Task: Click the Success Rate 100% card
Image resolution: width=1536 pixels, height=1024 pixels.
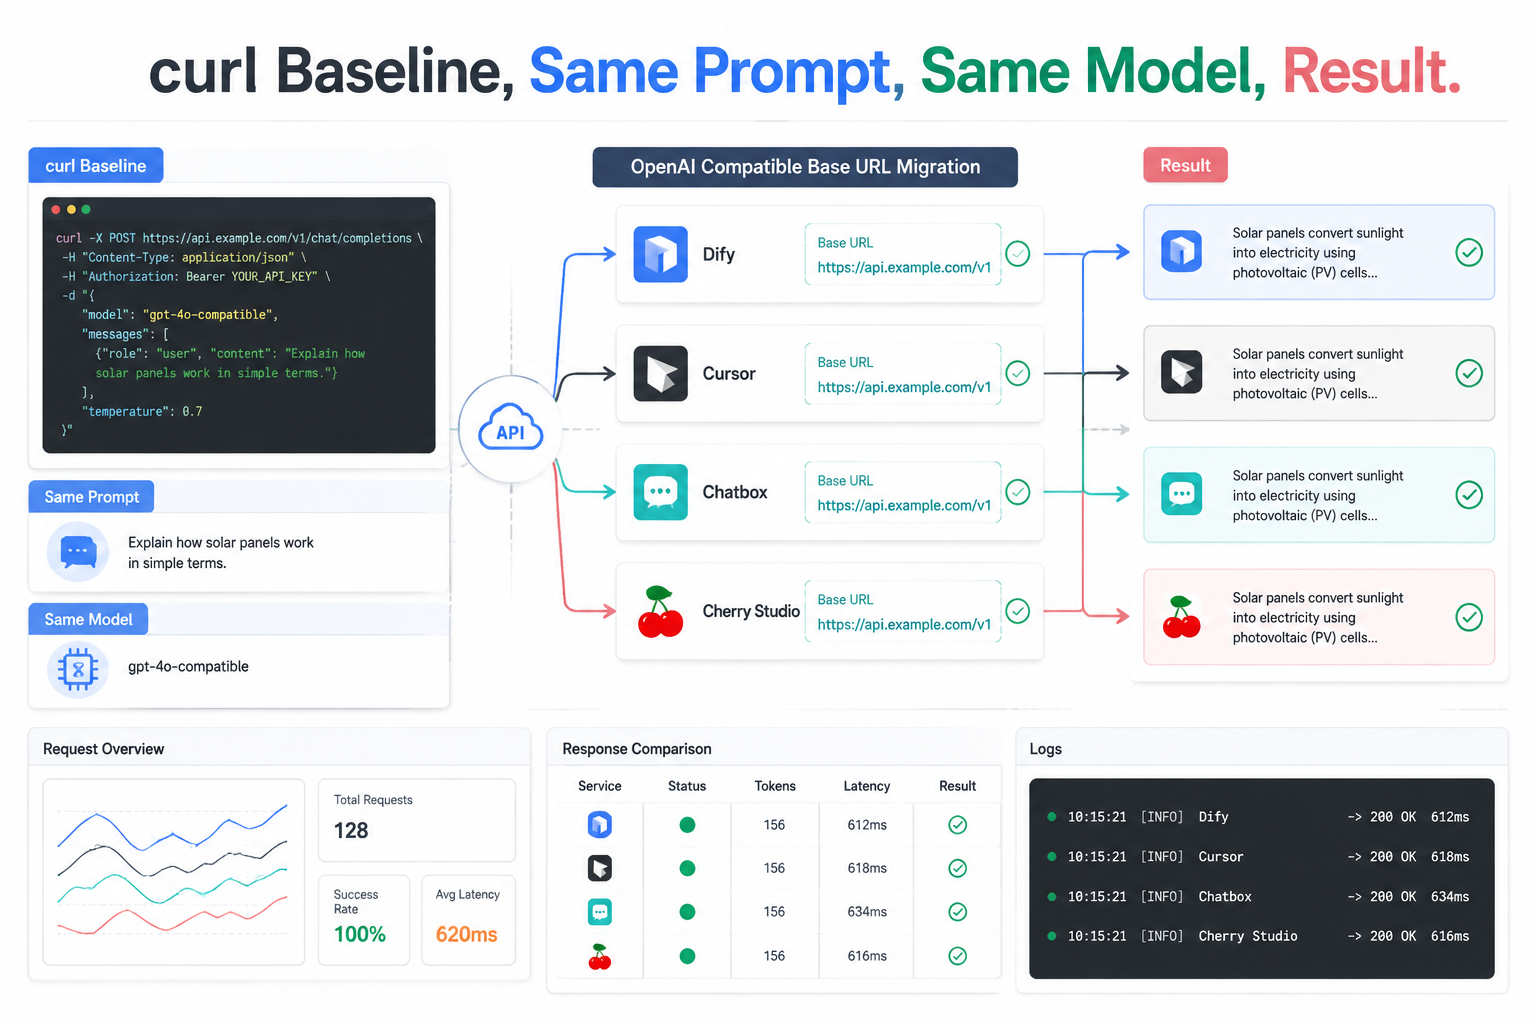Action: pos(364,920)
